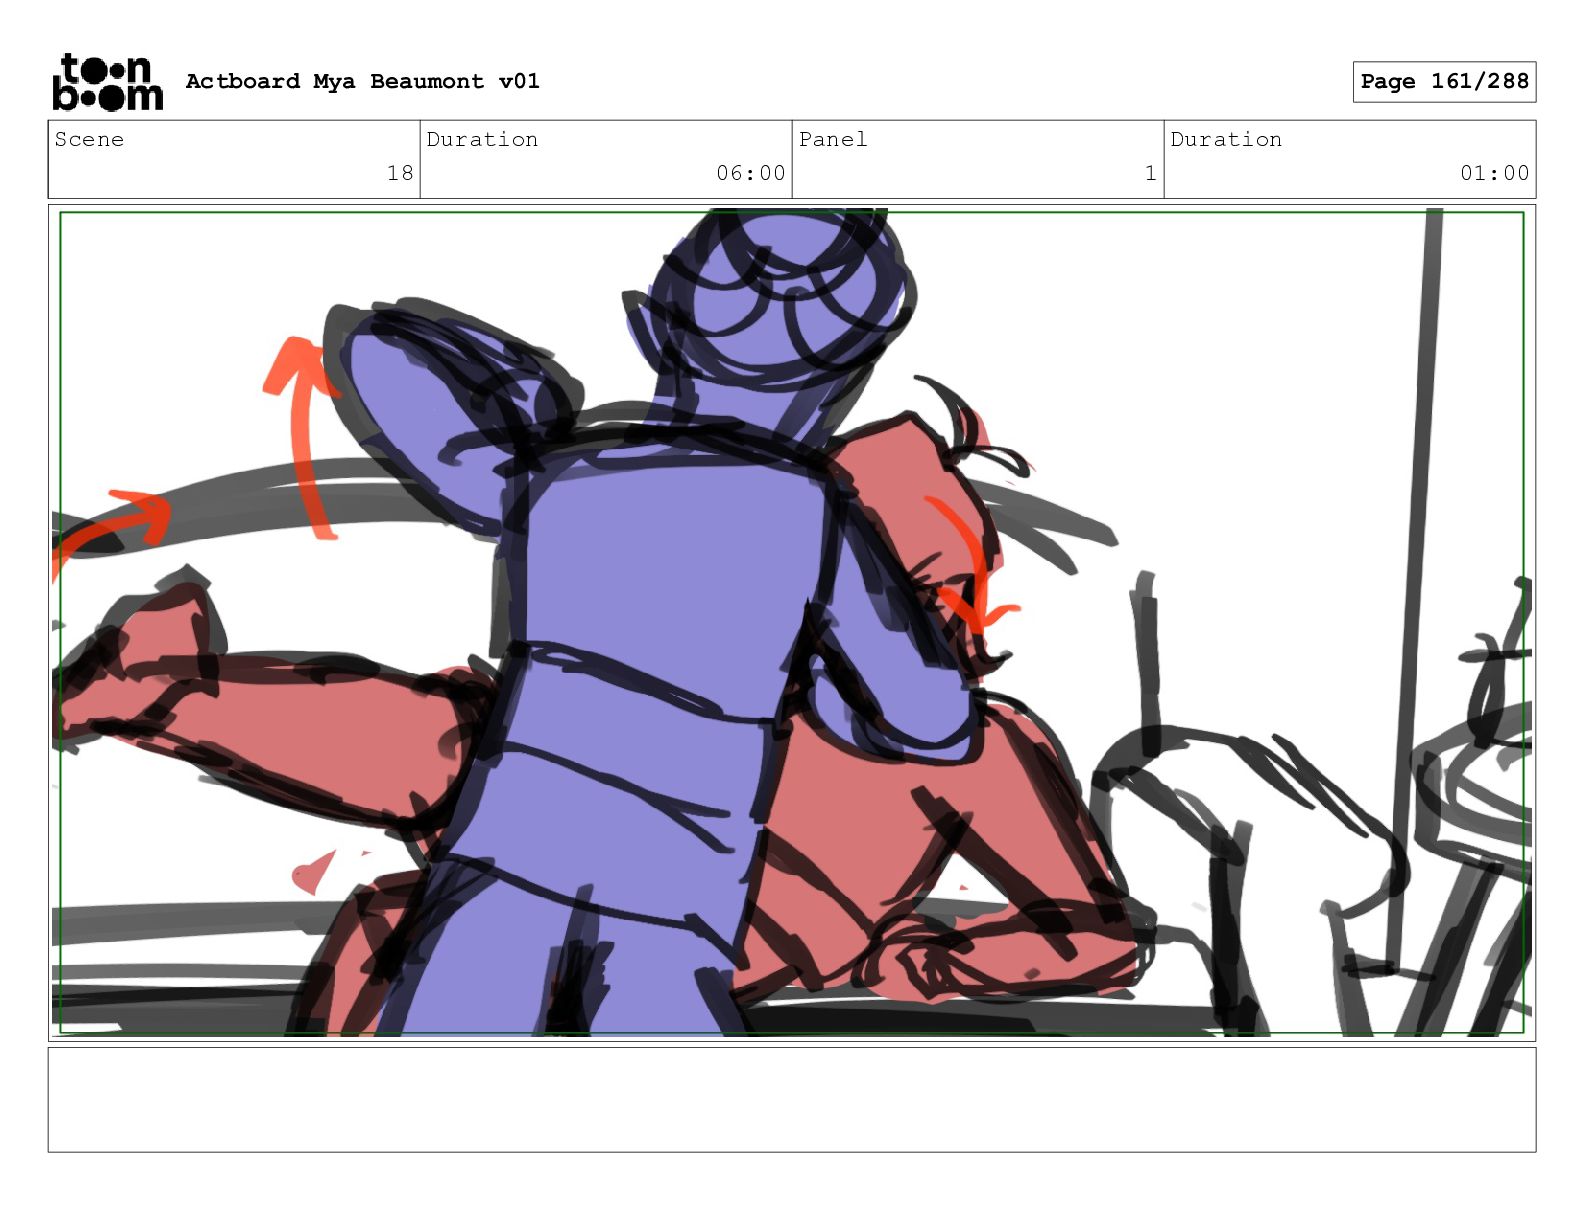Select scene number '18'

(400, 173)
